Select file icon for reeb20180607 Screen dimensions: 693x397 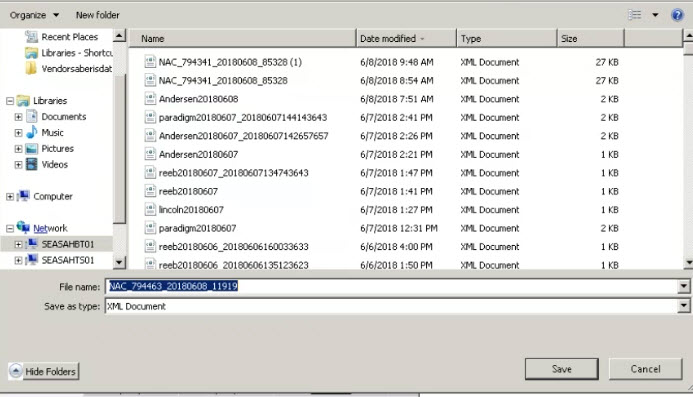150,191
